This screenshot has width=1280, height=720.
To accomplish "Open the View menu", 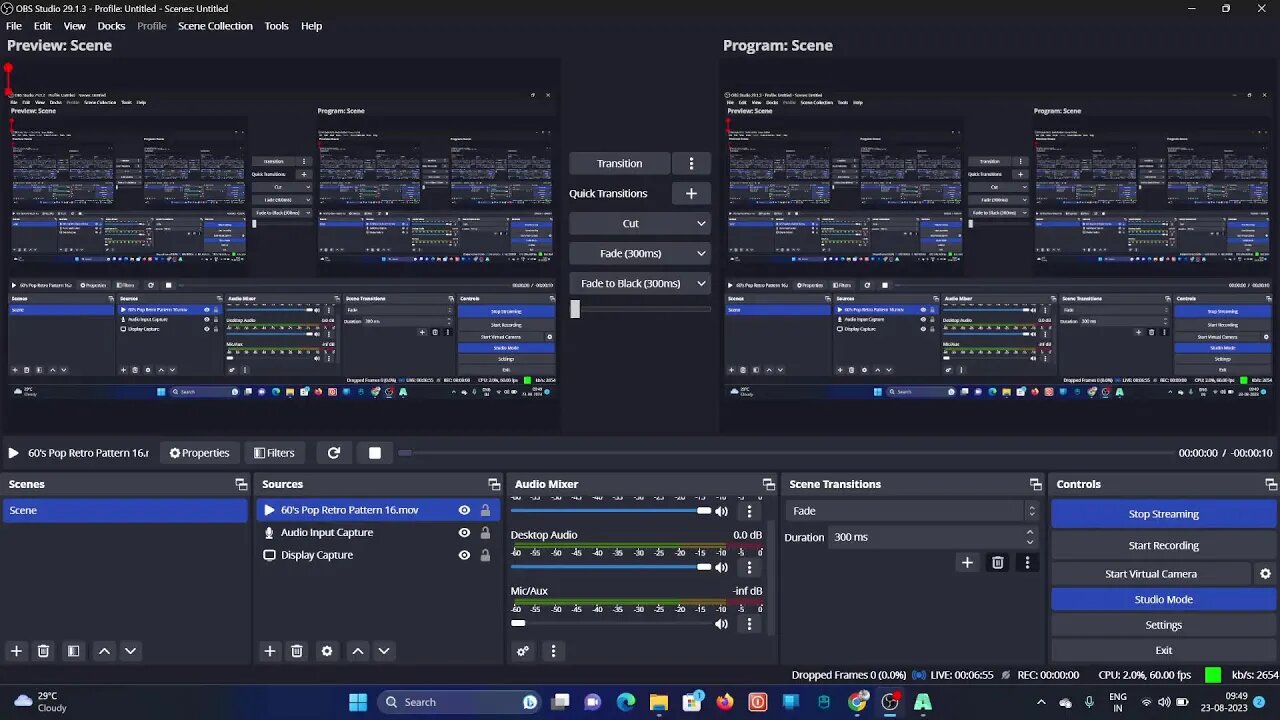I will coord(75,26).
